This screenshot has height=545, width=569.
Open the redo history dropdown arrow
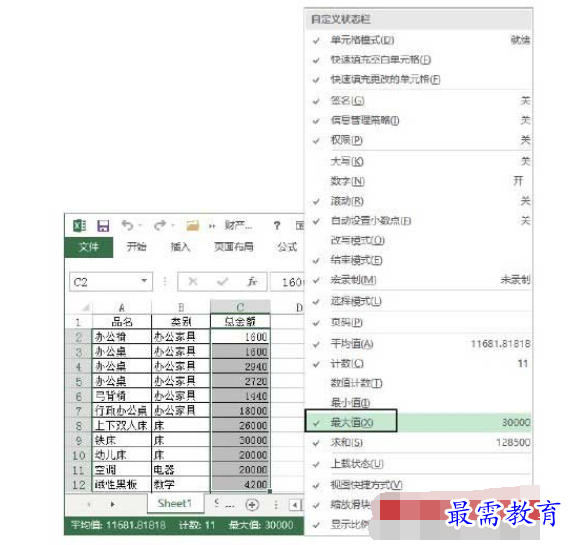[x=173, y=226]
